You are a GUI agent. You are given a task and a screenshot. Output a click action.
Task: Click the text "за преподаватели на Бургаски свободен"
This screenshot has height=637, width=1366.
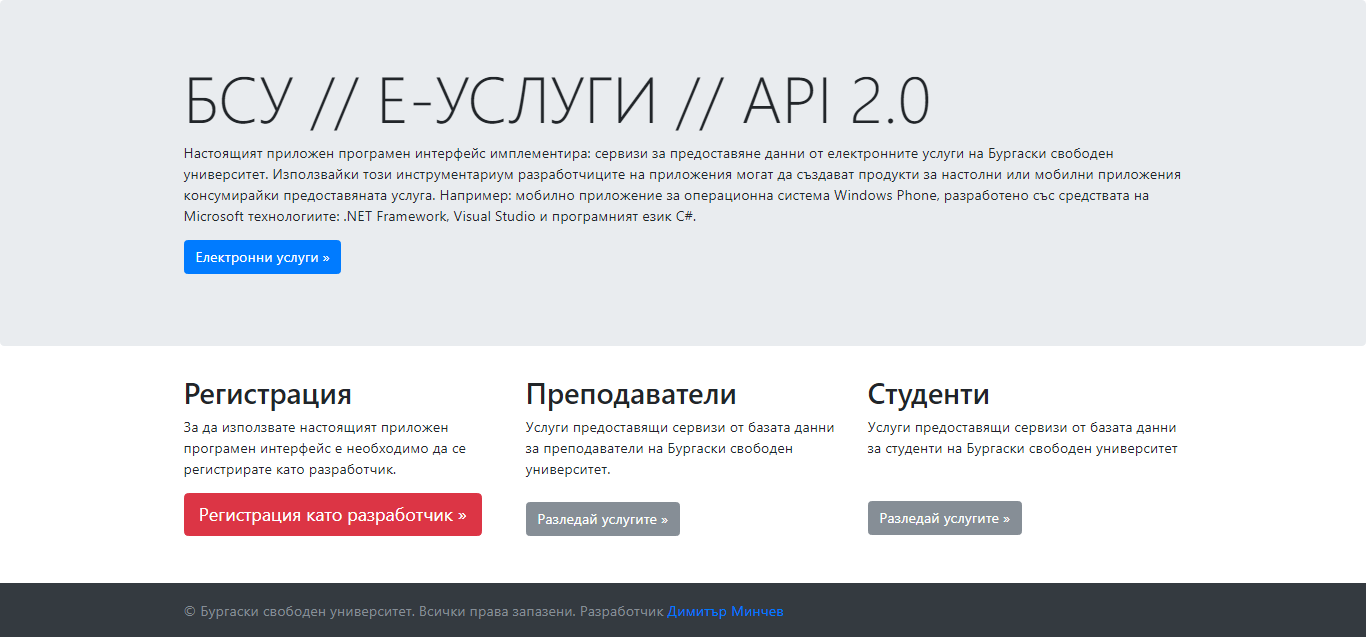(x=659, y=448)
